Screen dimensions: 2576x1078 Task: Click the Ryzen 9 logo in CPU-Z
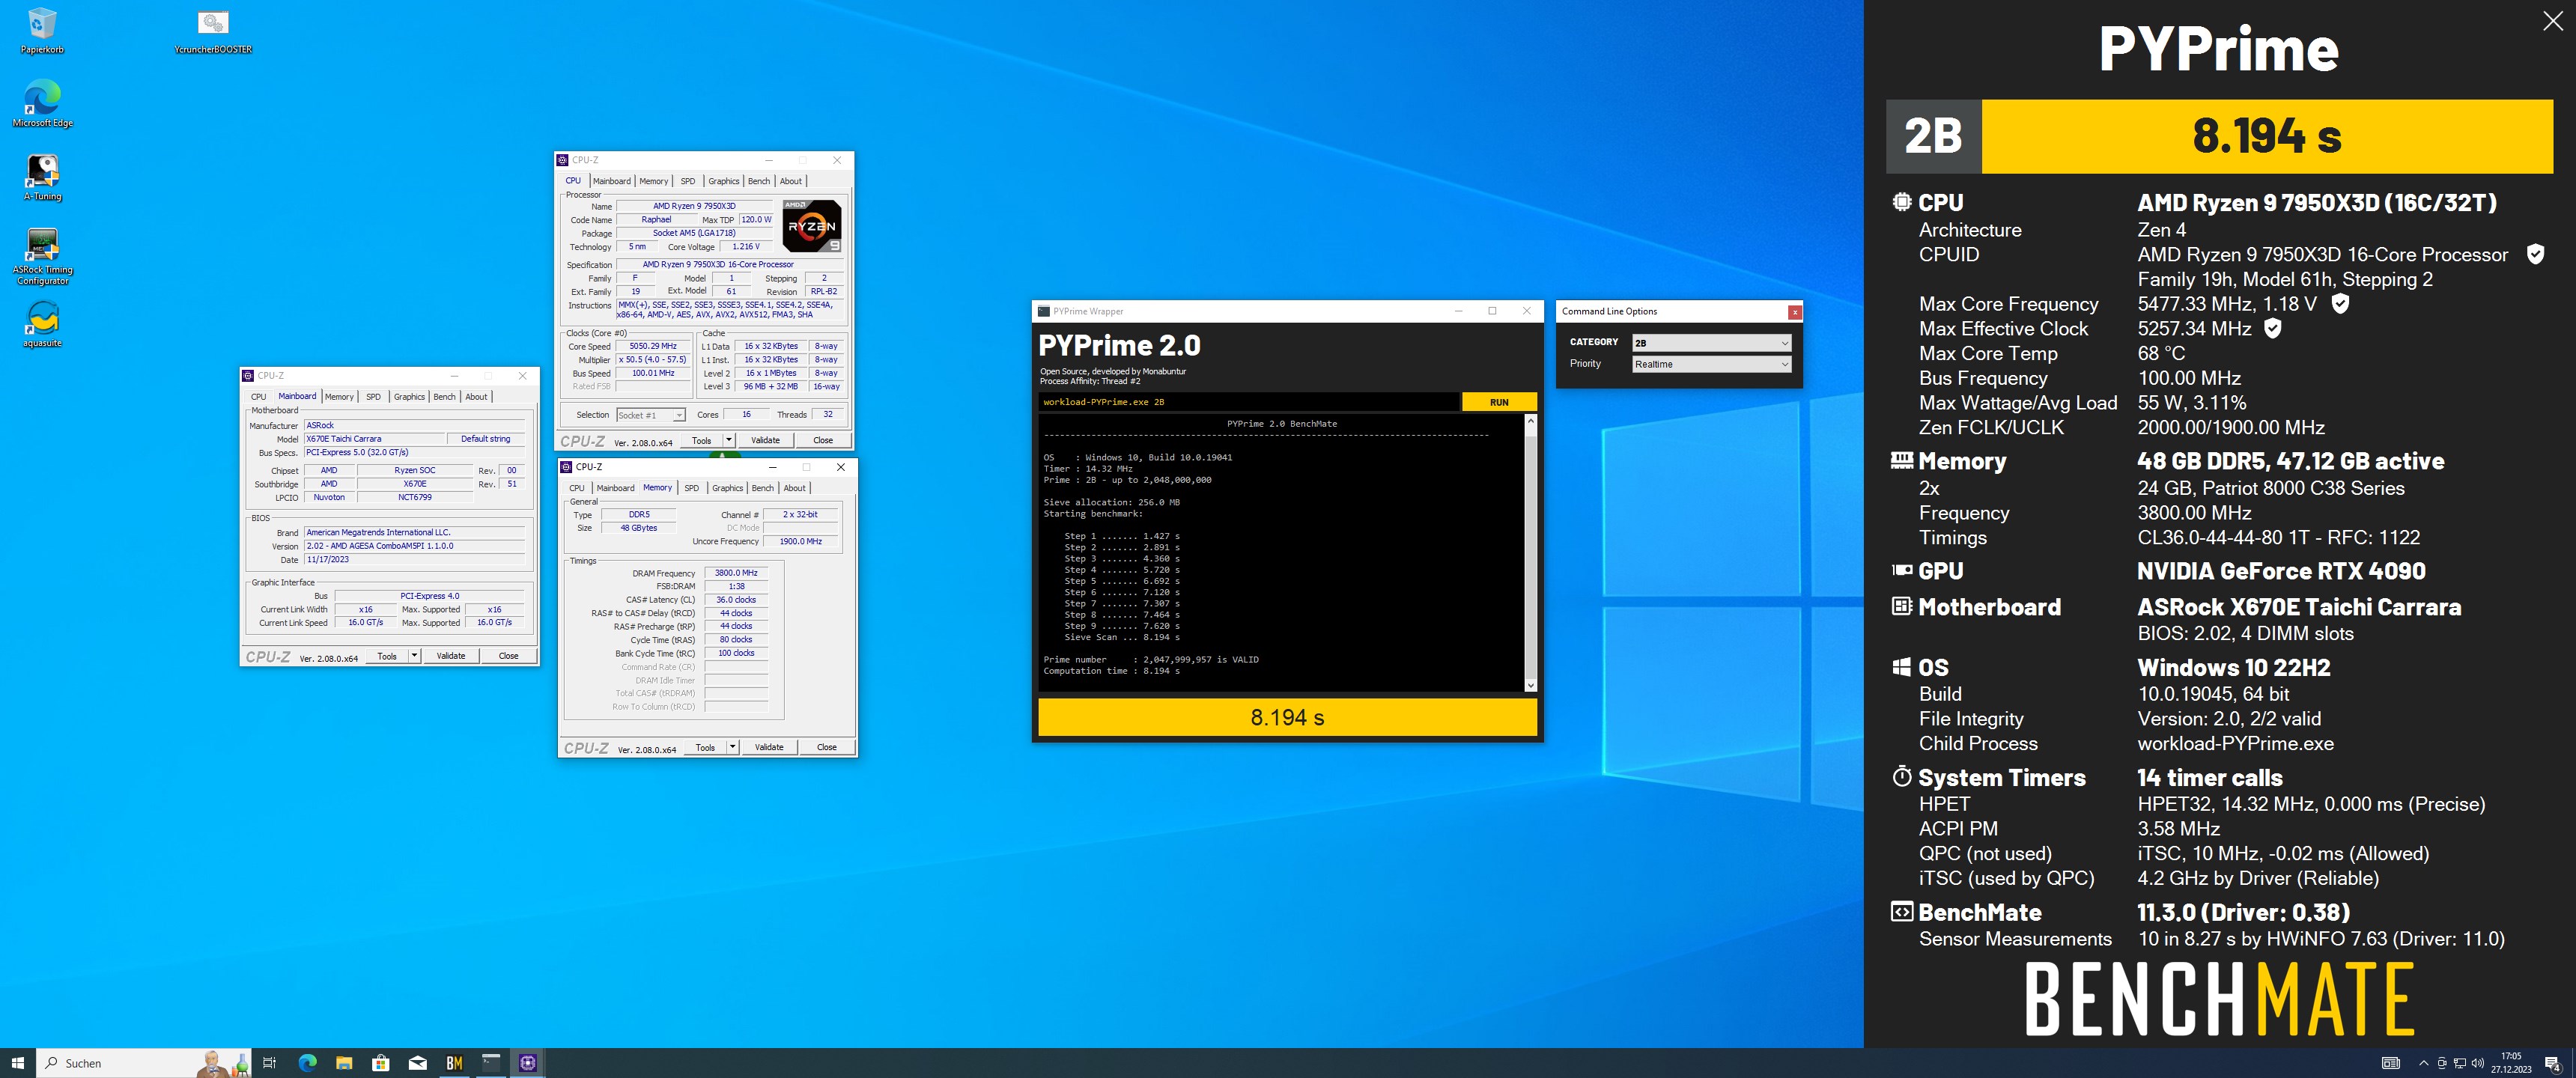point(811,225)
